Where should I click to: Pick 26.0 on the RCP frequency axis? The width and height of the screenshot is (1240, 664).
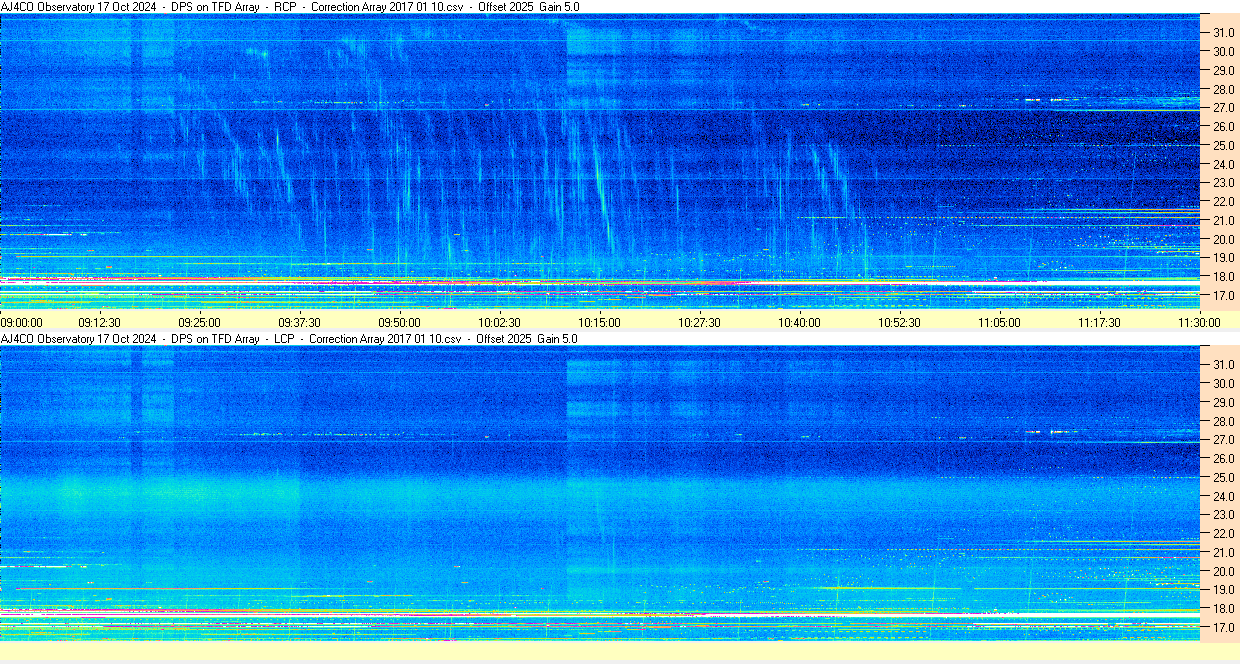[x=1224, y=126]
